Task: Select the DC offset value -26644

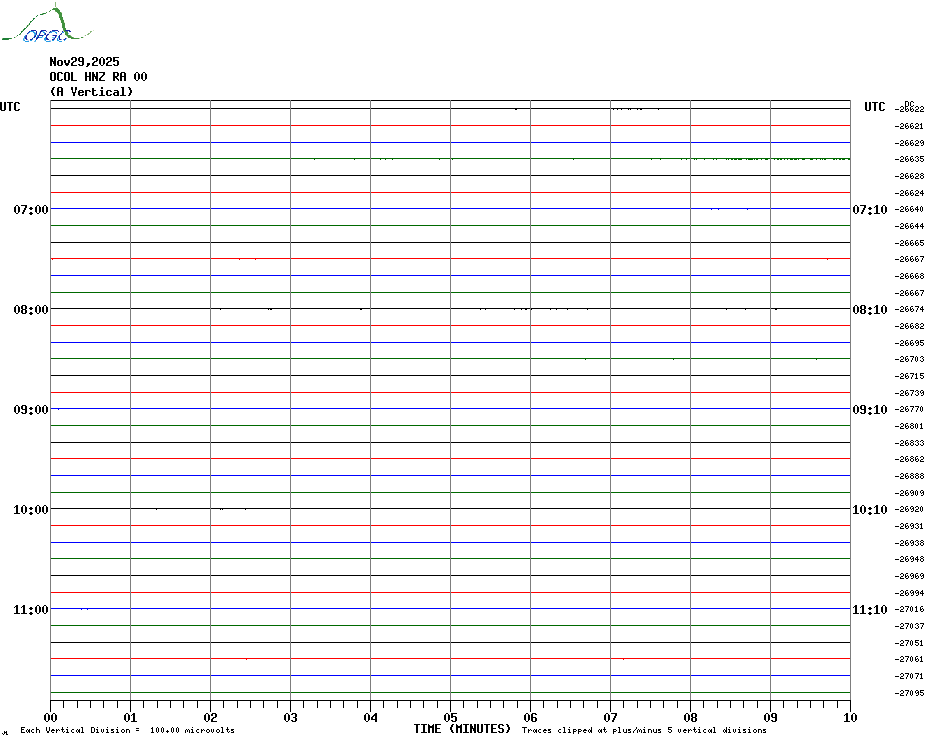Action: [909, 226]
